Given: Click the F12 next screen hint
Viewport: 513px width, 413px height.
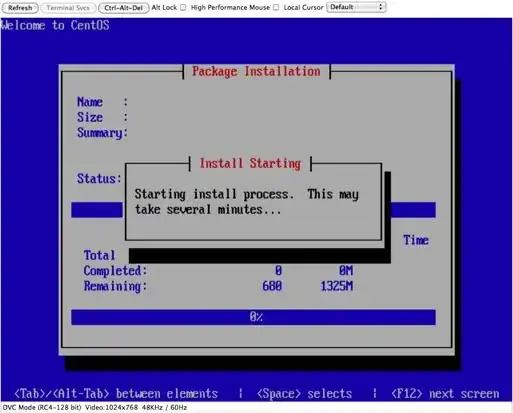Looking at the screenshot, I should click(445, 394).
